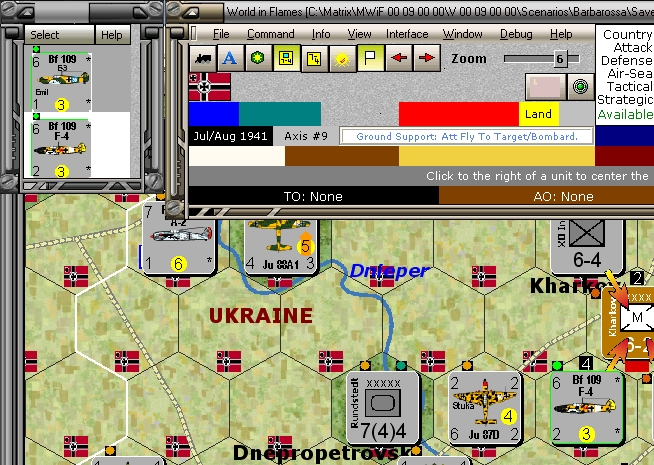The width and height of the screenshot is (654, 465).
Task: Click the red left arrow toolbar button
Action: pos(398,58)
